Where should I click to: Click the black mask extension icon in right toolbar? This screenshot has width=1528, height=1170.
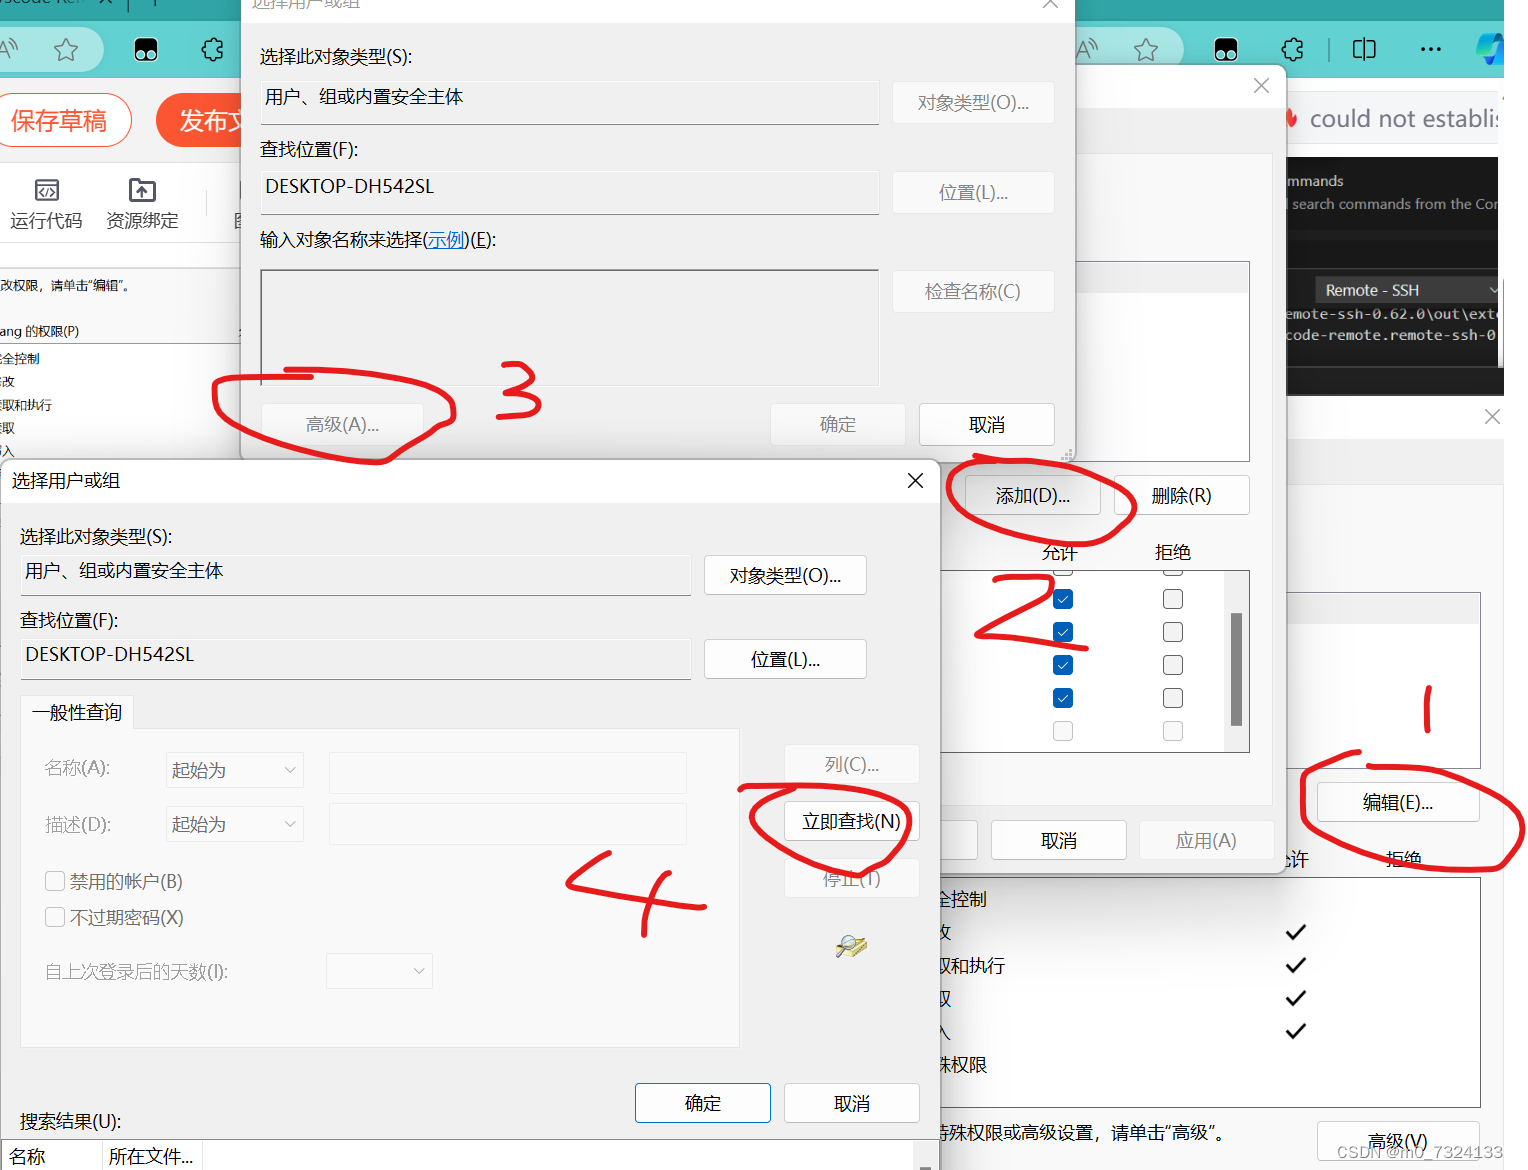click(x=1226, y=50)
